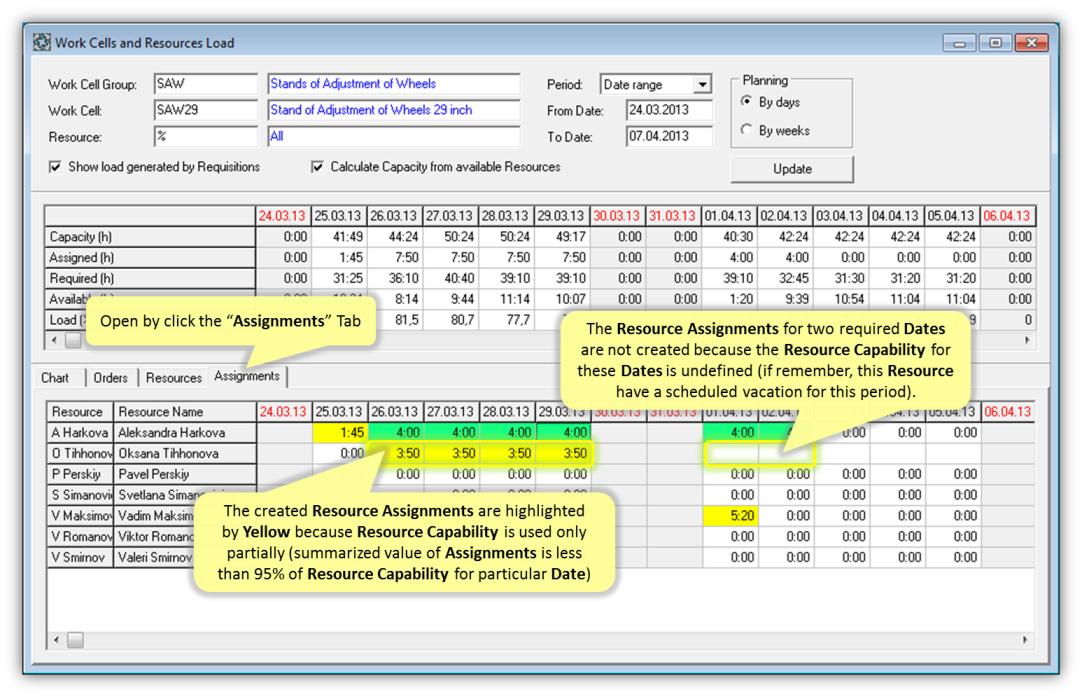Click the Work Cells app icon in title bar
Screen dimensions: 1082x697
pyautogui.click(x=42, y=42)
